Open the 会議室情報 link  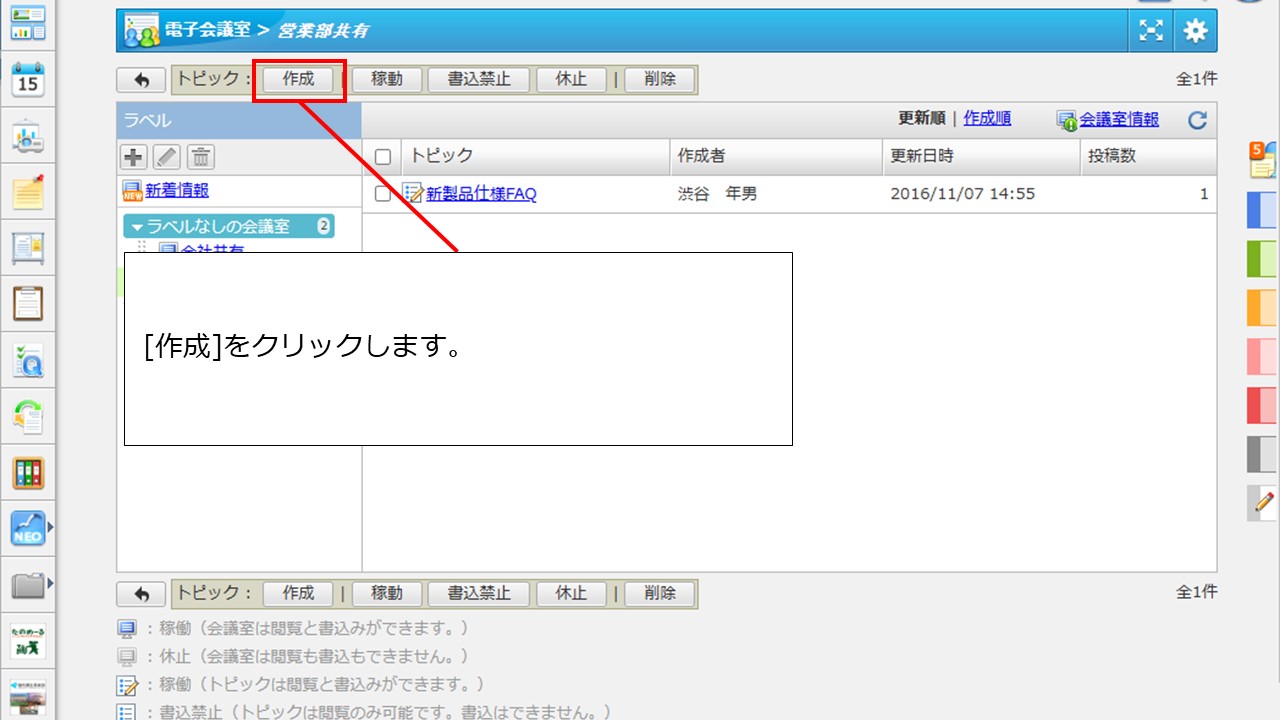[x=1119, y=119]
